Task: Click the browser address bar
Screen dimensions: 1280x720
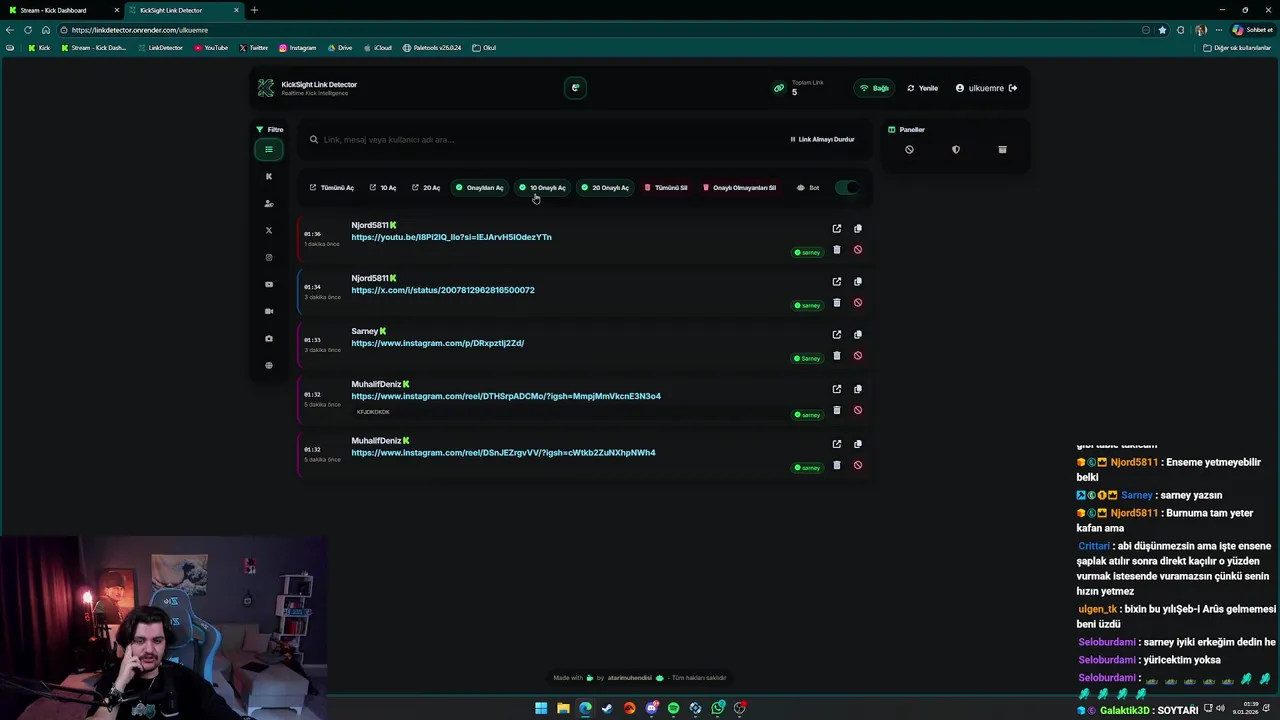Action: coord(600,30)
